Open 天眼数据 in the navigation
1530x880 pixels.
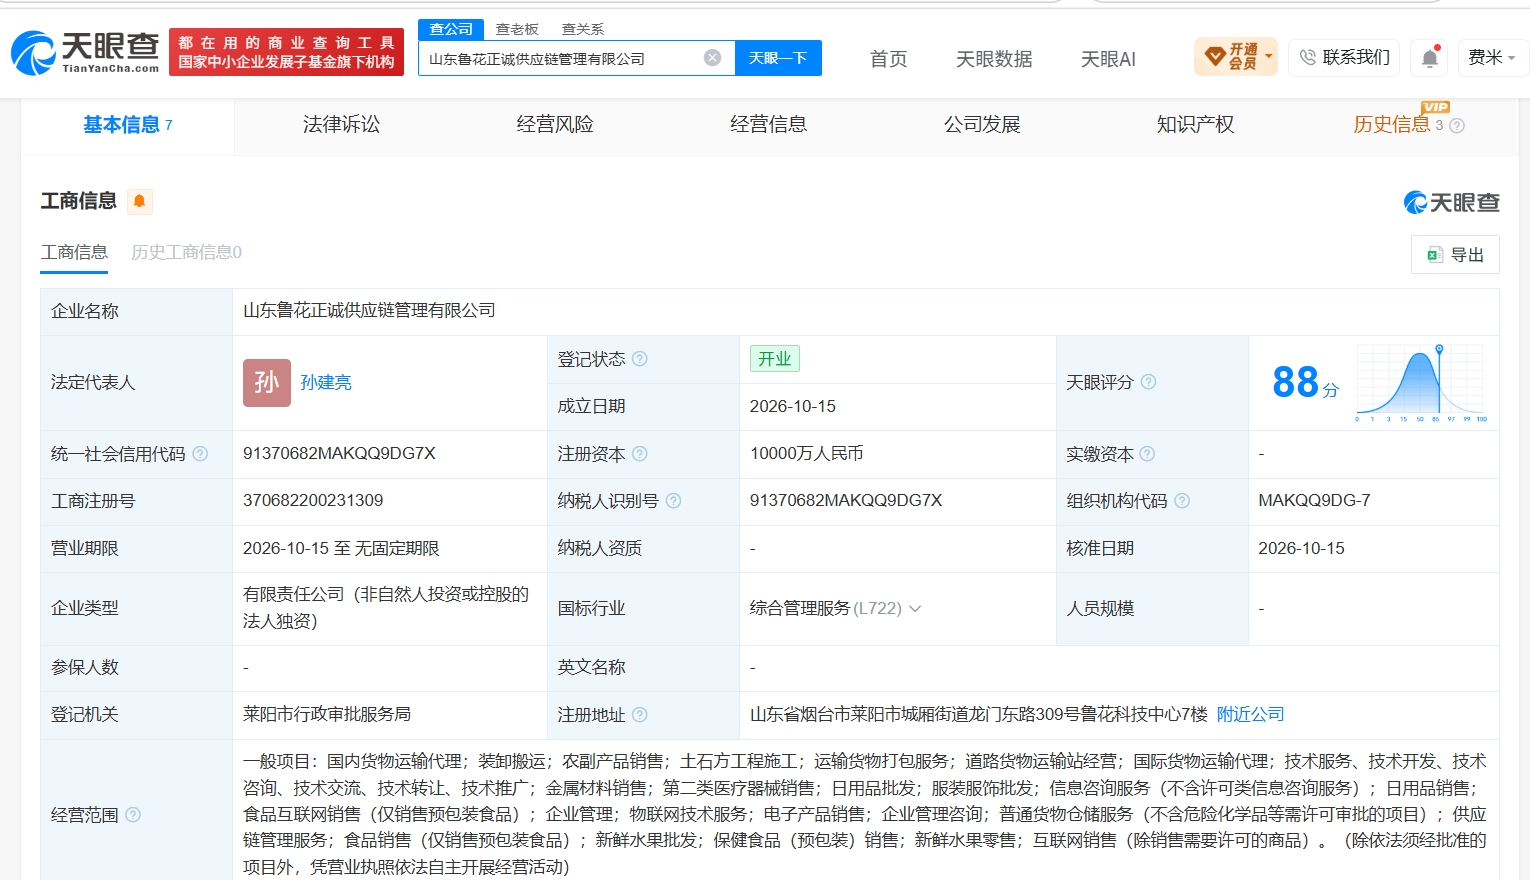point(994,59)
